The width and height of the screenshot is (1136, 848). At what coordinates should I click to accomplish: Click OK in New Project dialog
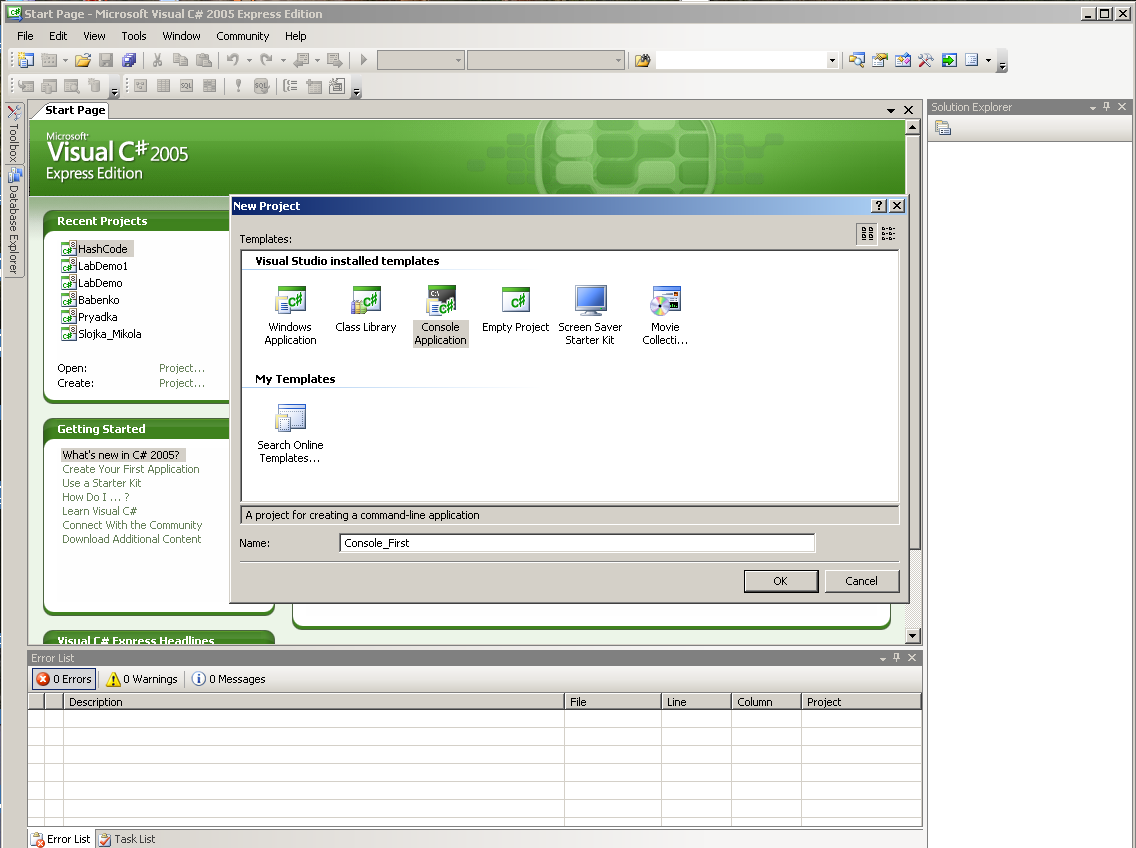(781, 581)
